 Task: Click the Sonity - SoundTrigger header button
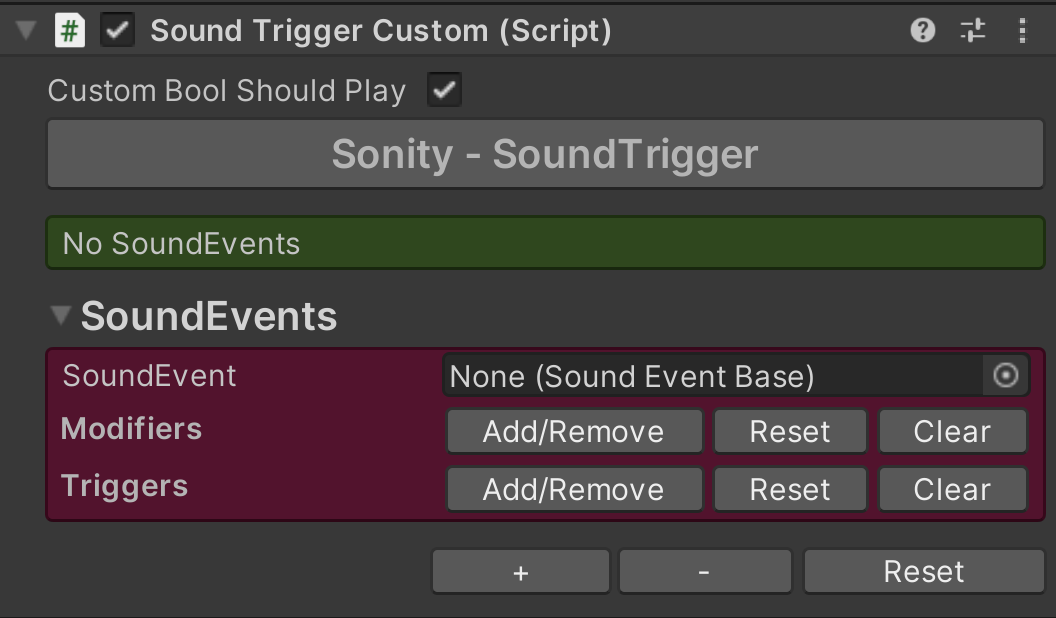[545, 155]
